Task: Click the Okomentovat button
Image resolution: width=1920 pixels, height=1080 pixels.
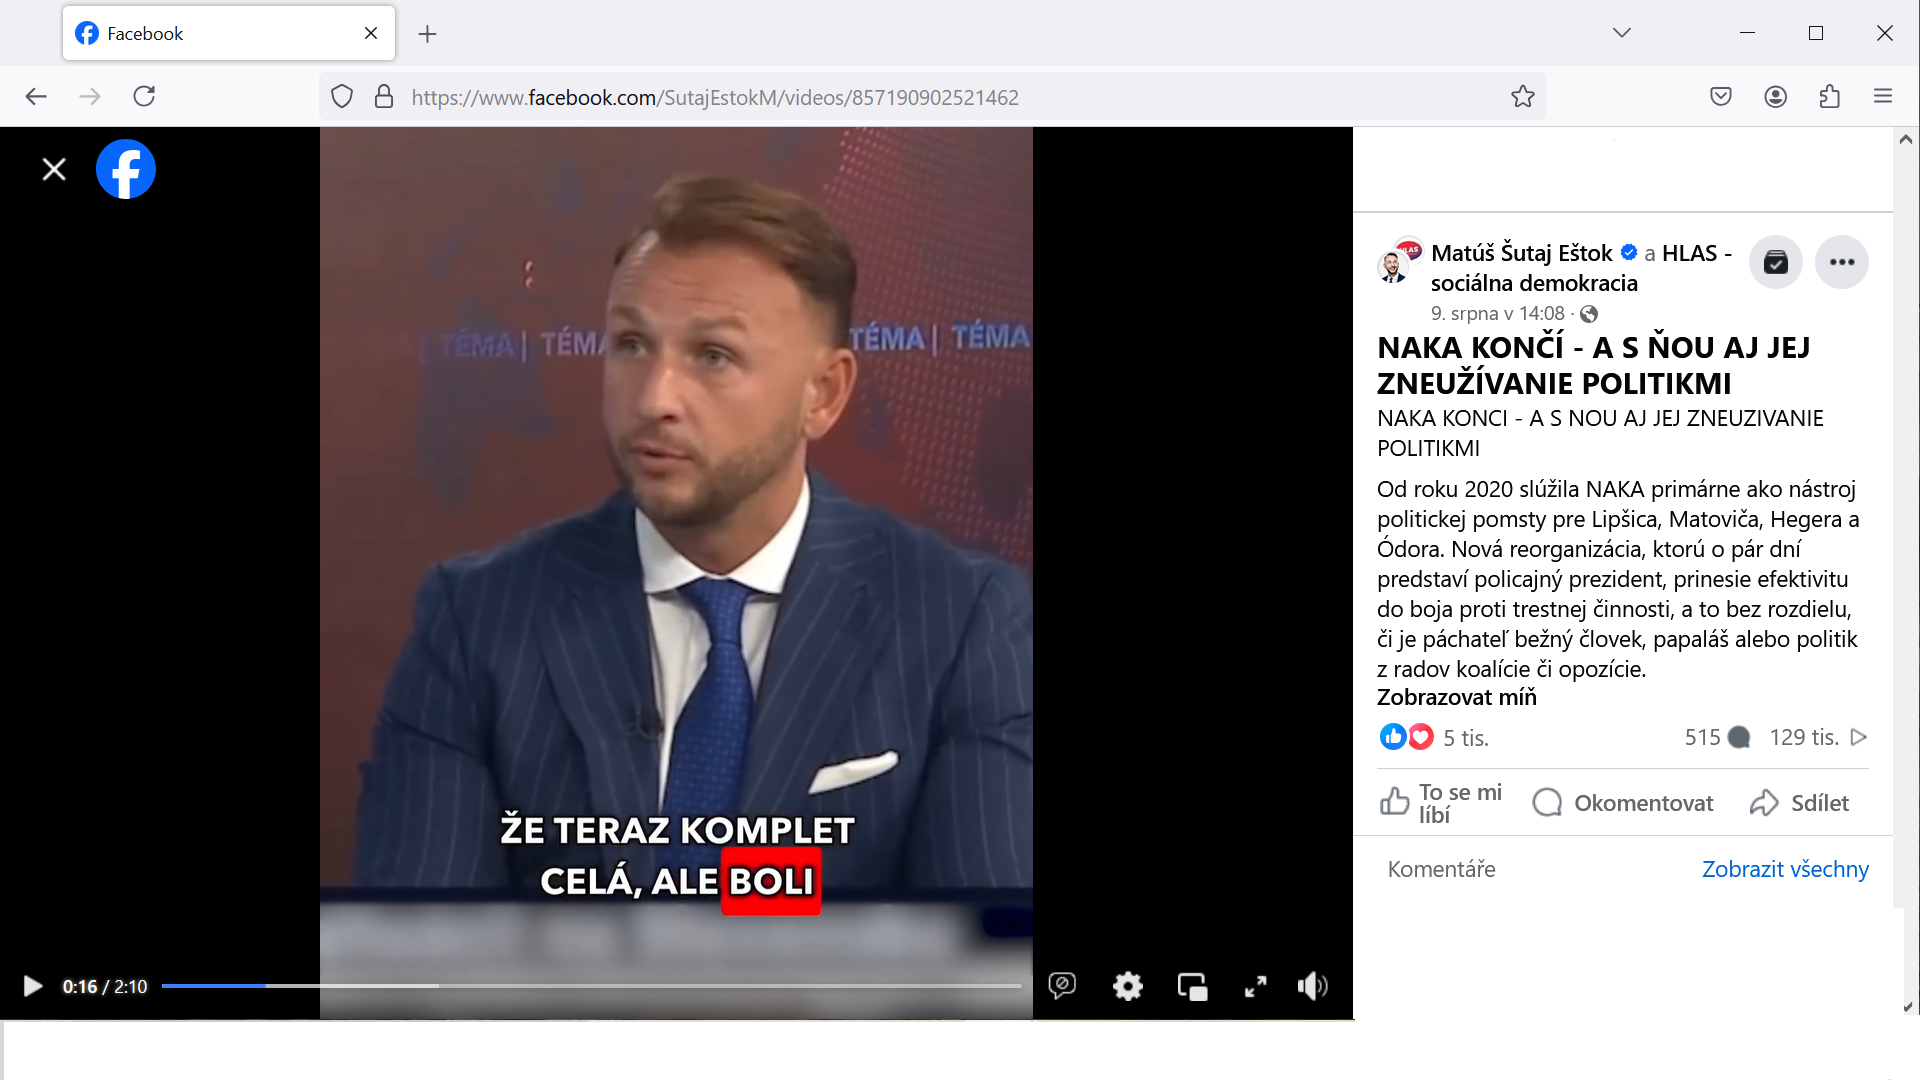Action: coord(1623,803)
